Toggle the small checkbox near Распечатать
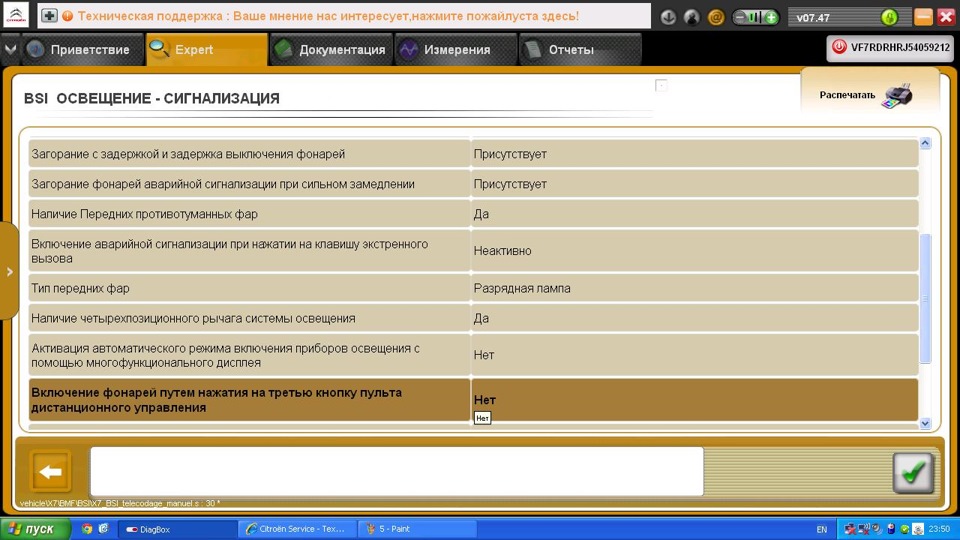The height and width of the screenshot is (540, 960). (661, 85)
